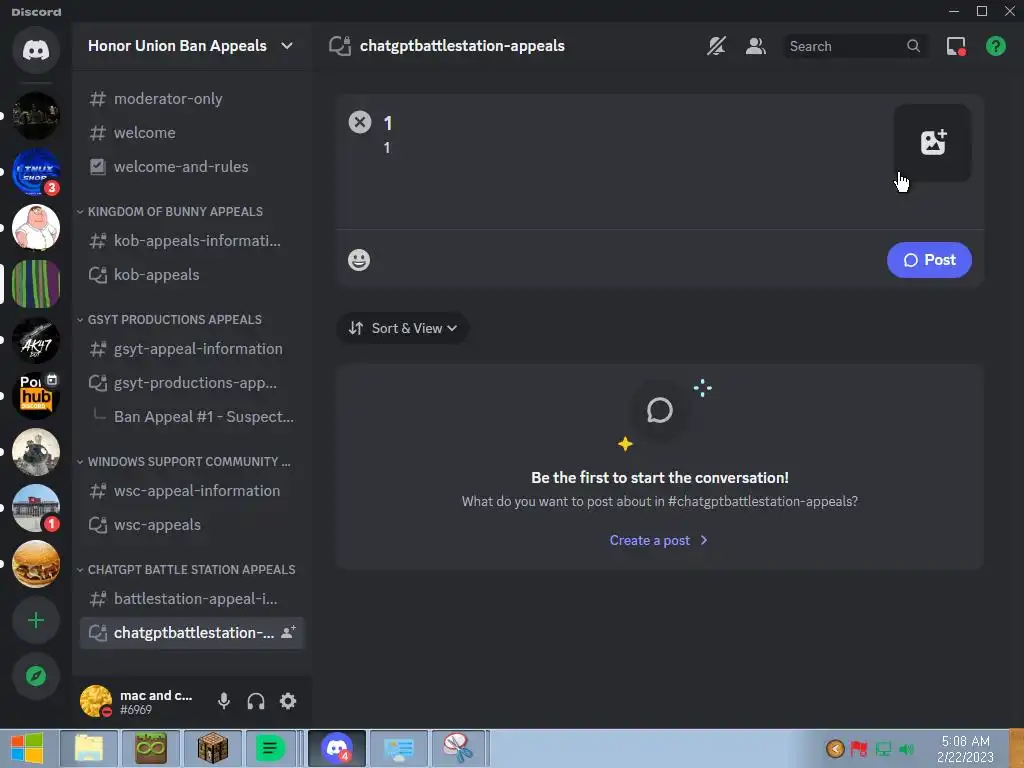
Task: Open the server with red flag building
Action: 36,508
